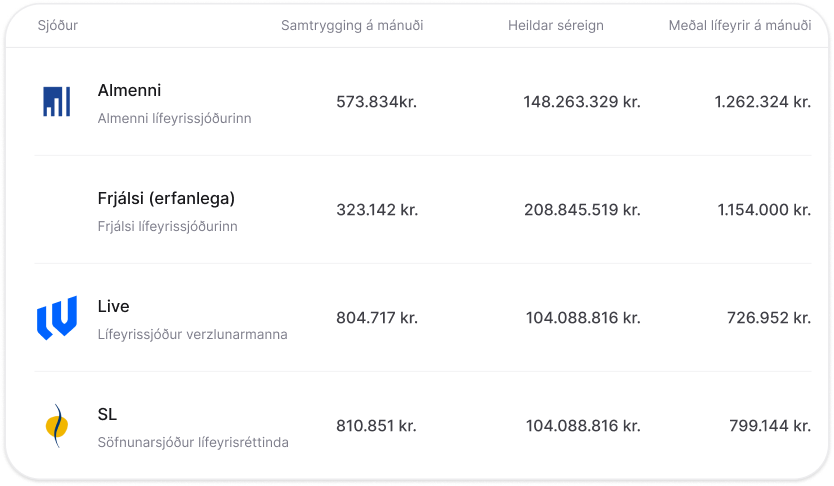Select the Live fund title

click(x=113, y=306)
